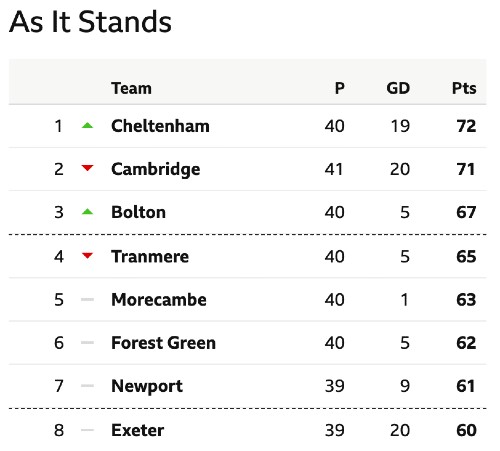Open the Cheltenham team link
Viewport: 500px width, 451px height.
point(160,126)
